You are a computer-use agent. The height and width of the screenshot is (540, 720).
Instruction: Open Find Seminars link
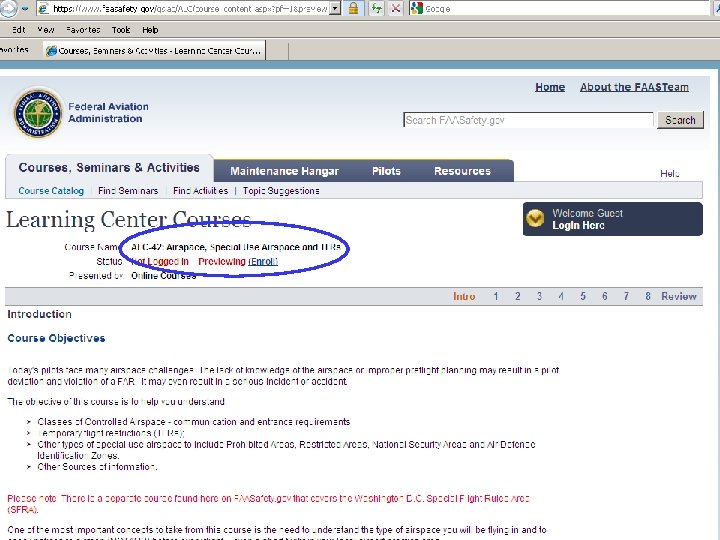click(x=128, y=191)
